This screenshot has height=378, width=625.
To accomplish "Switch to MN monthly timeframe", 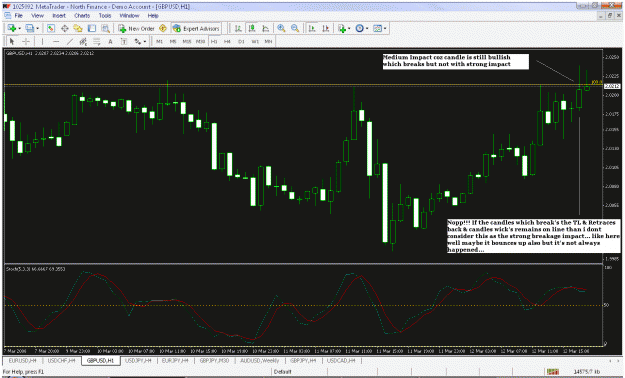I will [x=268, y=41].
